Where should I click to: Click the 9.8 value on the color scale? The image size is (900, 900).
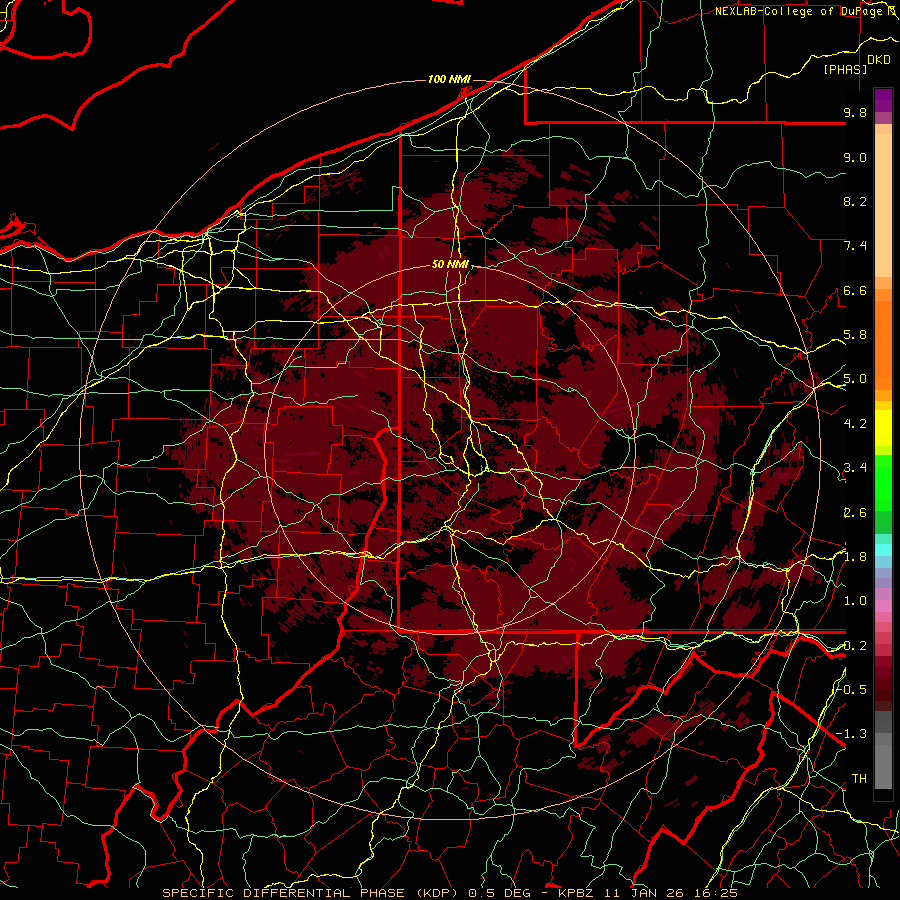pos(855,113)
